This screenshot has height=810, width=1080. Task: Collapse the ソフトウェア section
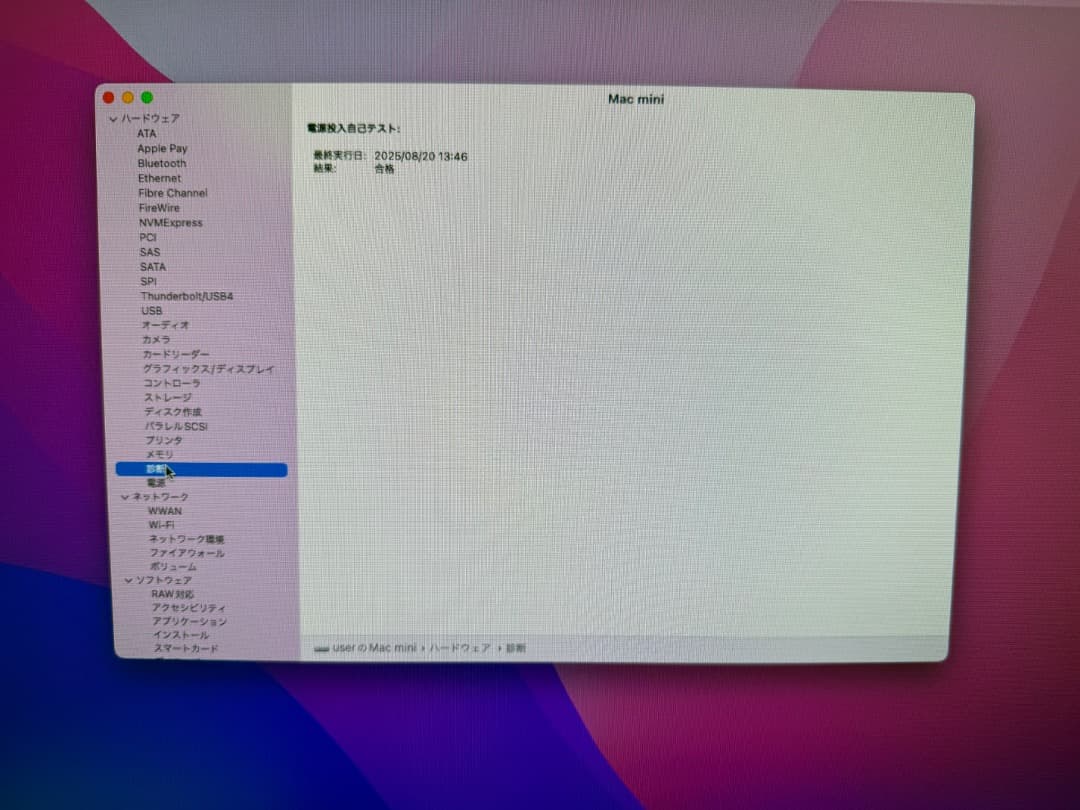[128, 580]
